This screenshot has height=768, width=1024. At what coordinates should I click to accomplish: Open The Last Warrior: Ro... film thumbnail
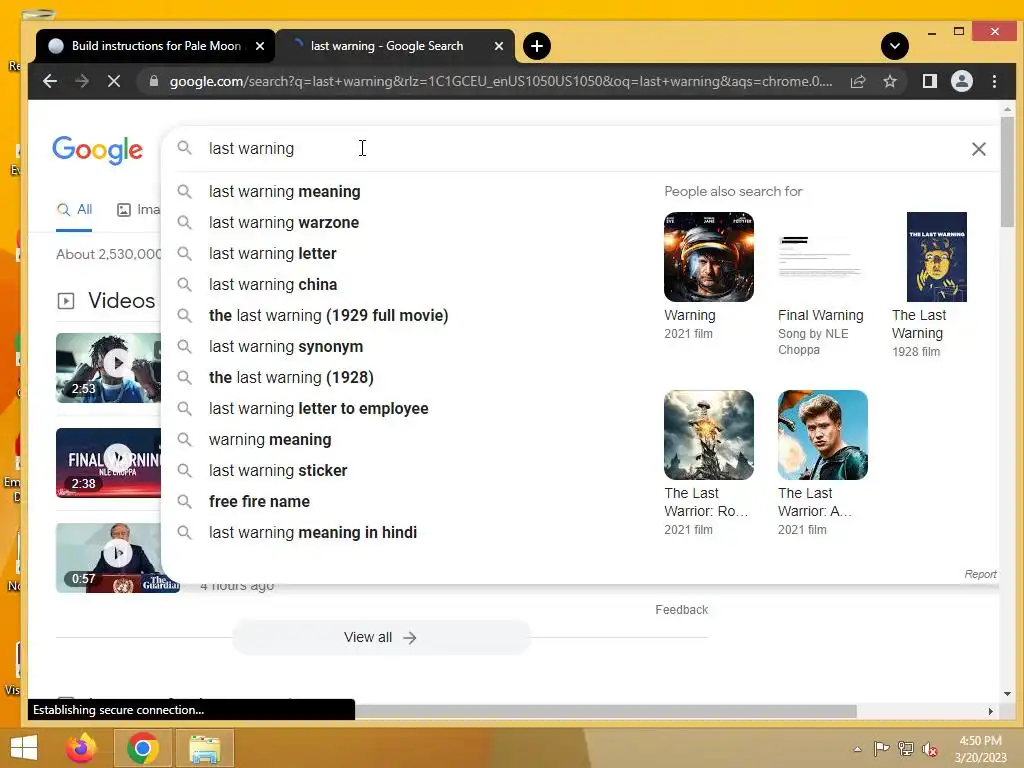(709, 435)
